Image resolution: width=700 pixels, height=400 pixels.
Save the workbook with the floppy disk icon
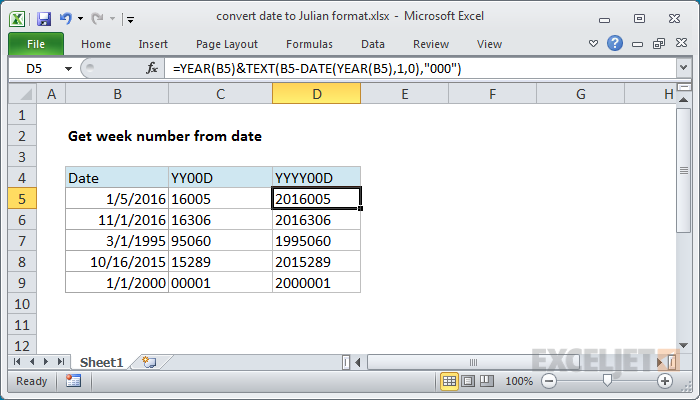pos(44,19)
